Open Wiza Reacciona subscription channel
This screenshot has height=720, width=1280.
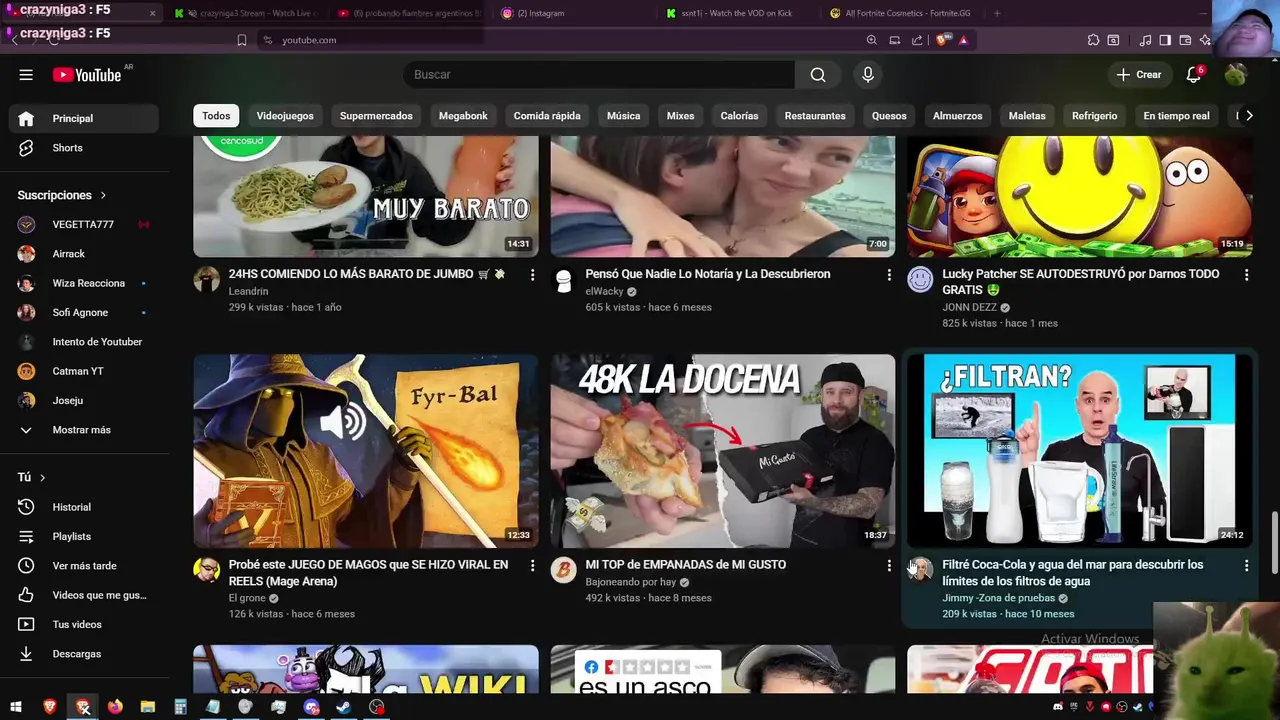[84, 283]
